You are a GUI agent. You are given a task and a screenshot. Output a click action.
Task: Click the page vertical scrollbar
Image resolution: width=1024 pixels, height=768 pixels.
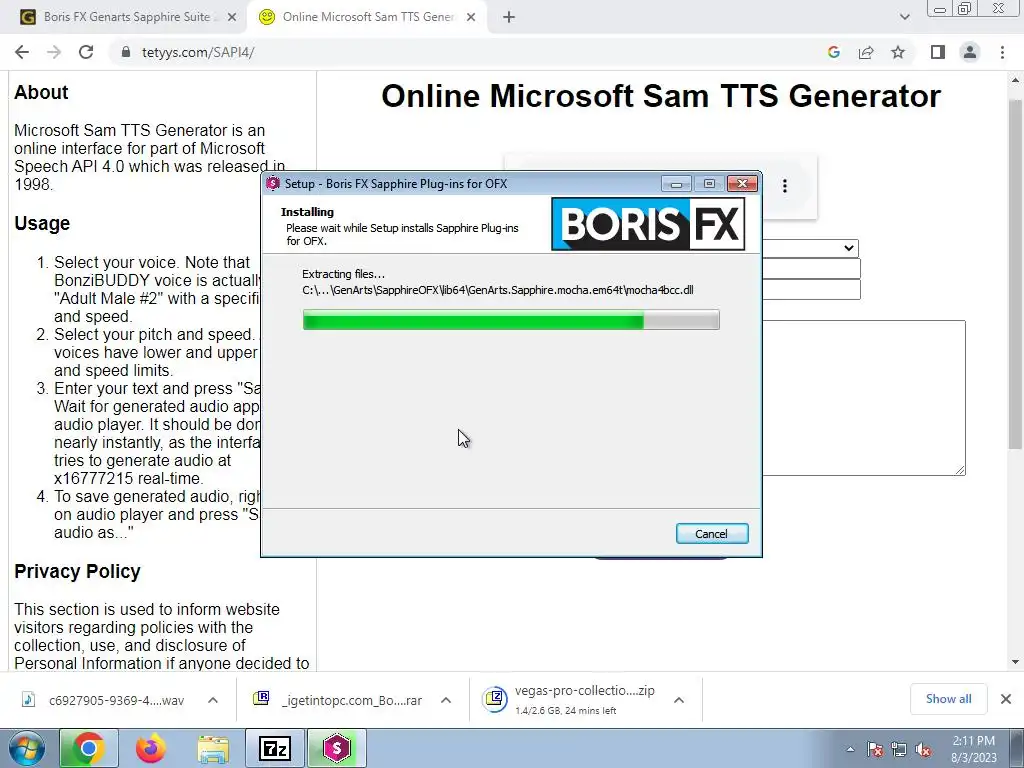[x=1015, y=274]
